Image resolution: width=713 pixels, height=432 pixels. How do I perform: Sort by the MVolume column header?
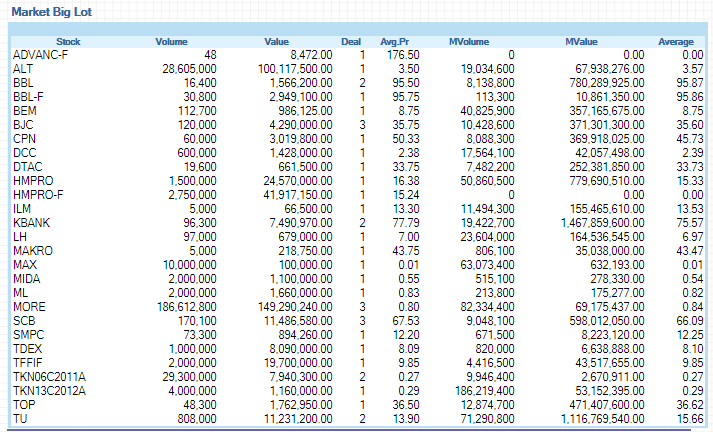[469, 41]
